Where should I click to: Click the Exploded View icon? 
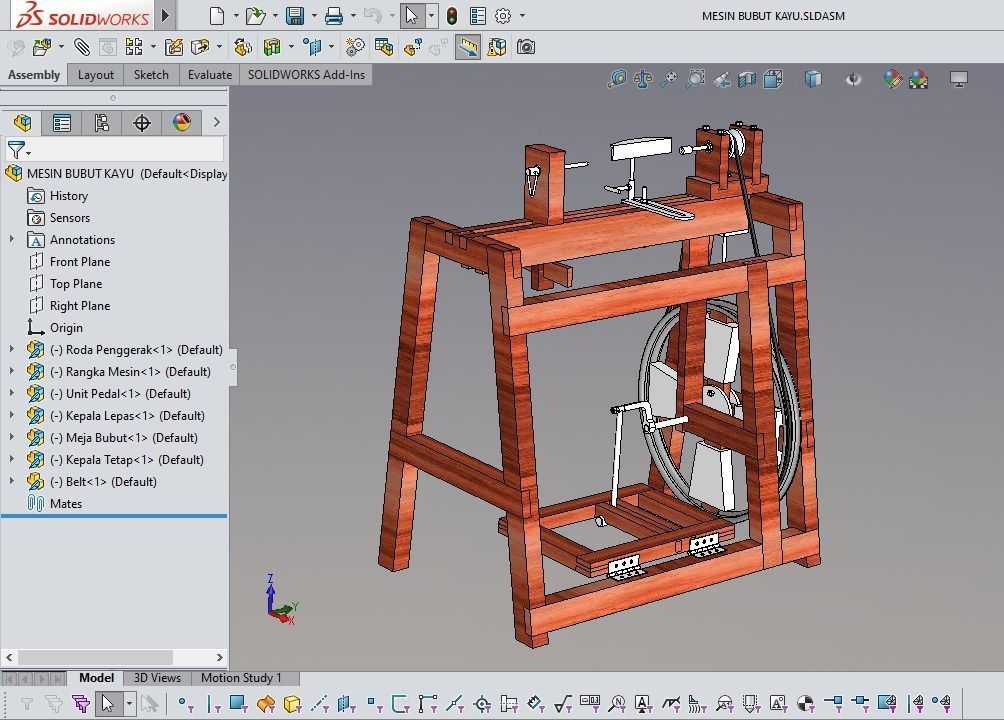(x=413, y=47)
